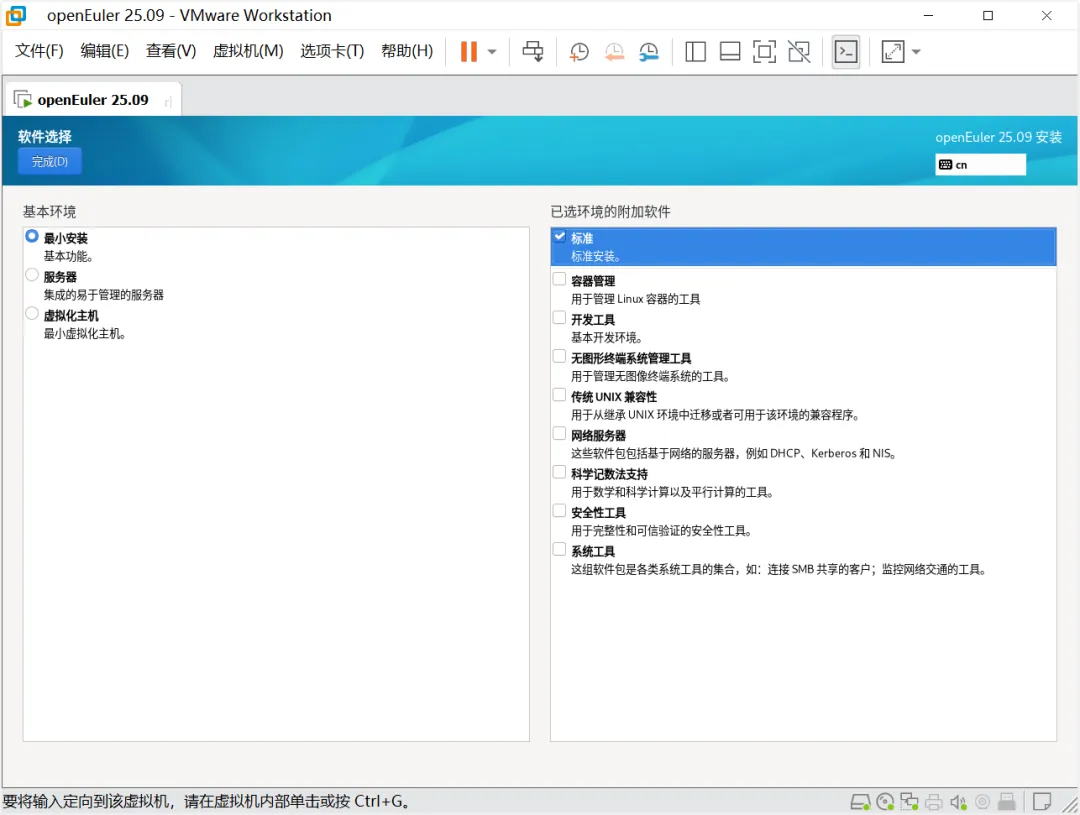1080x815 pixels.
Task: Check the 网络服务器 checkbox
Action: pos(559,433)
